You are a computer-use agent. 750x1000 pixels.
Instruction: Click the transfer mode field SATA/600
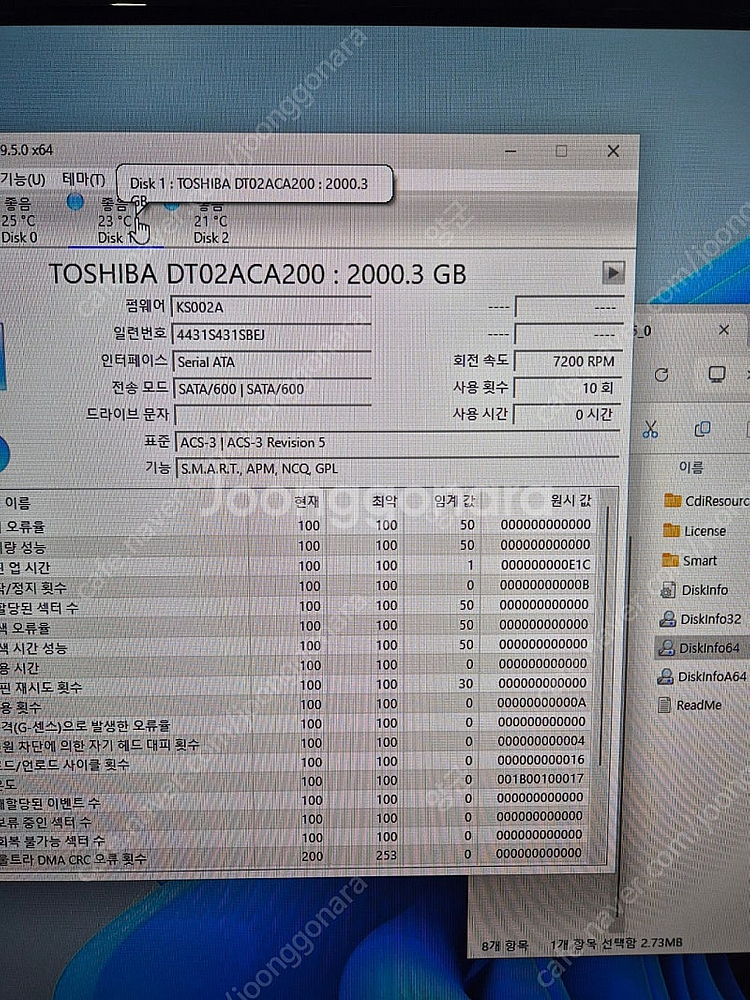tap(272, 389)
